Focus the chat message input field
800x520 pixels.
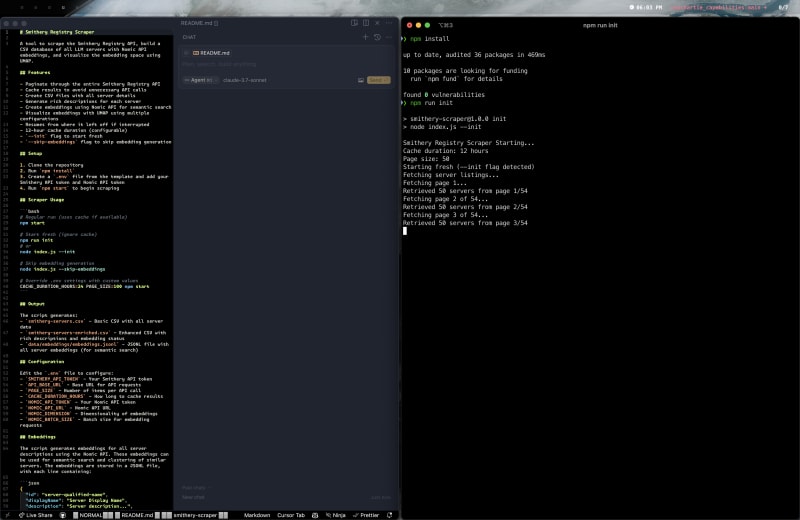286,64
